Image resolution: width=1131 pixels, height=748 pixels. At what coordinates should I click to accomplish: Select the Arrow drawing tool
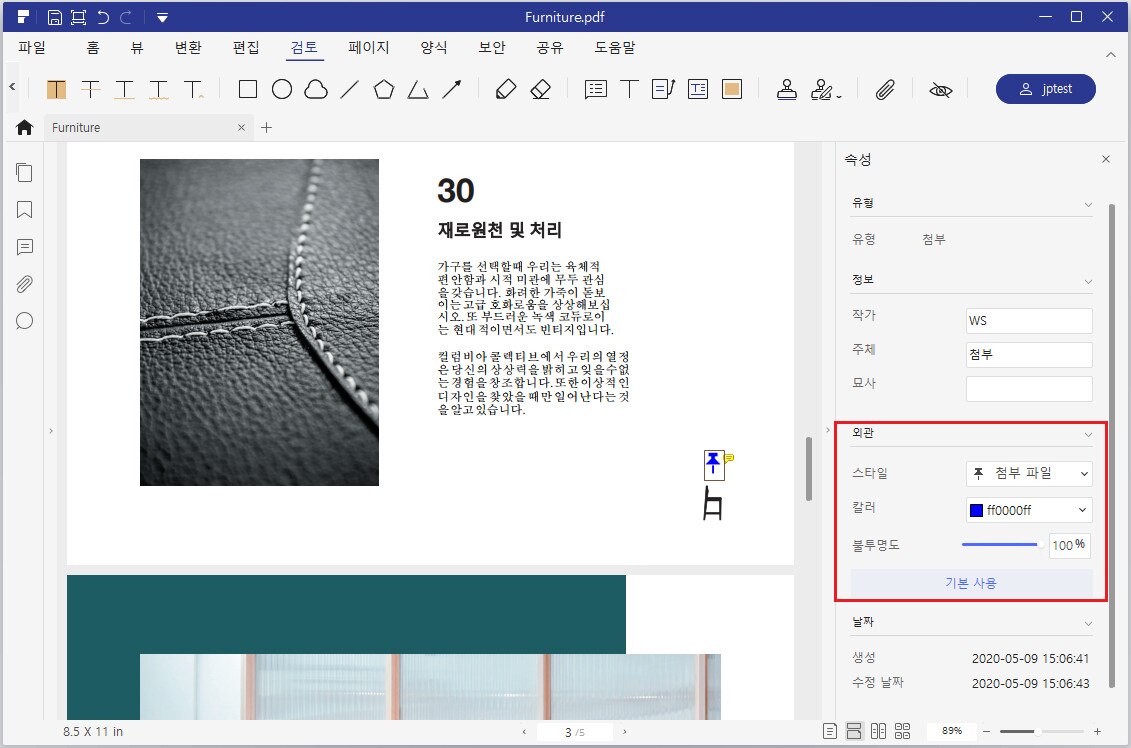point(452,89)
